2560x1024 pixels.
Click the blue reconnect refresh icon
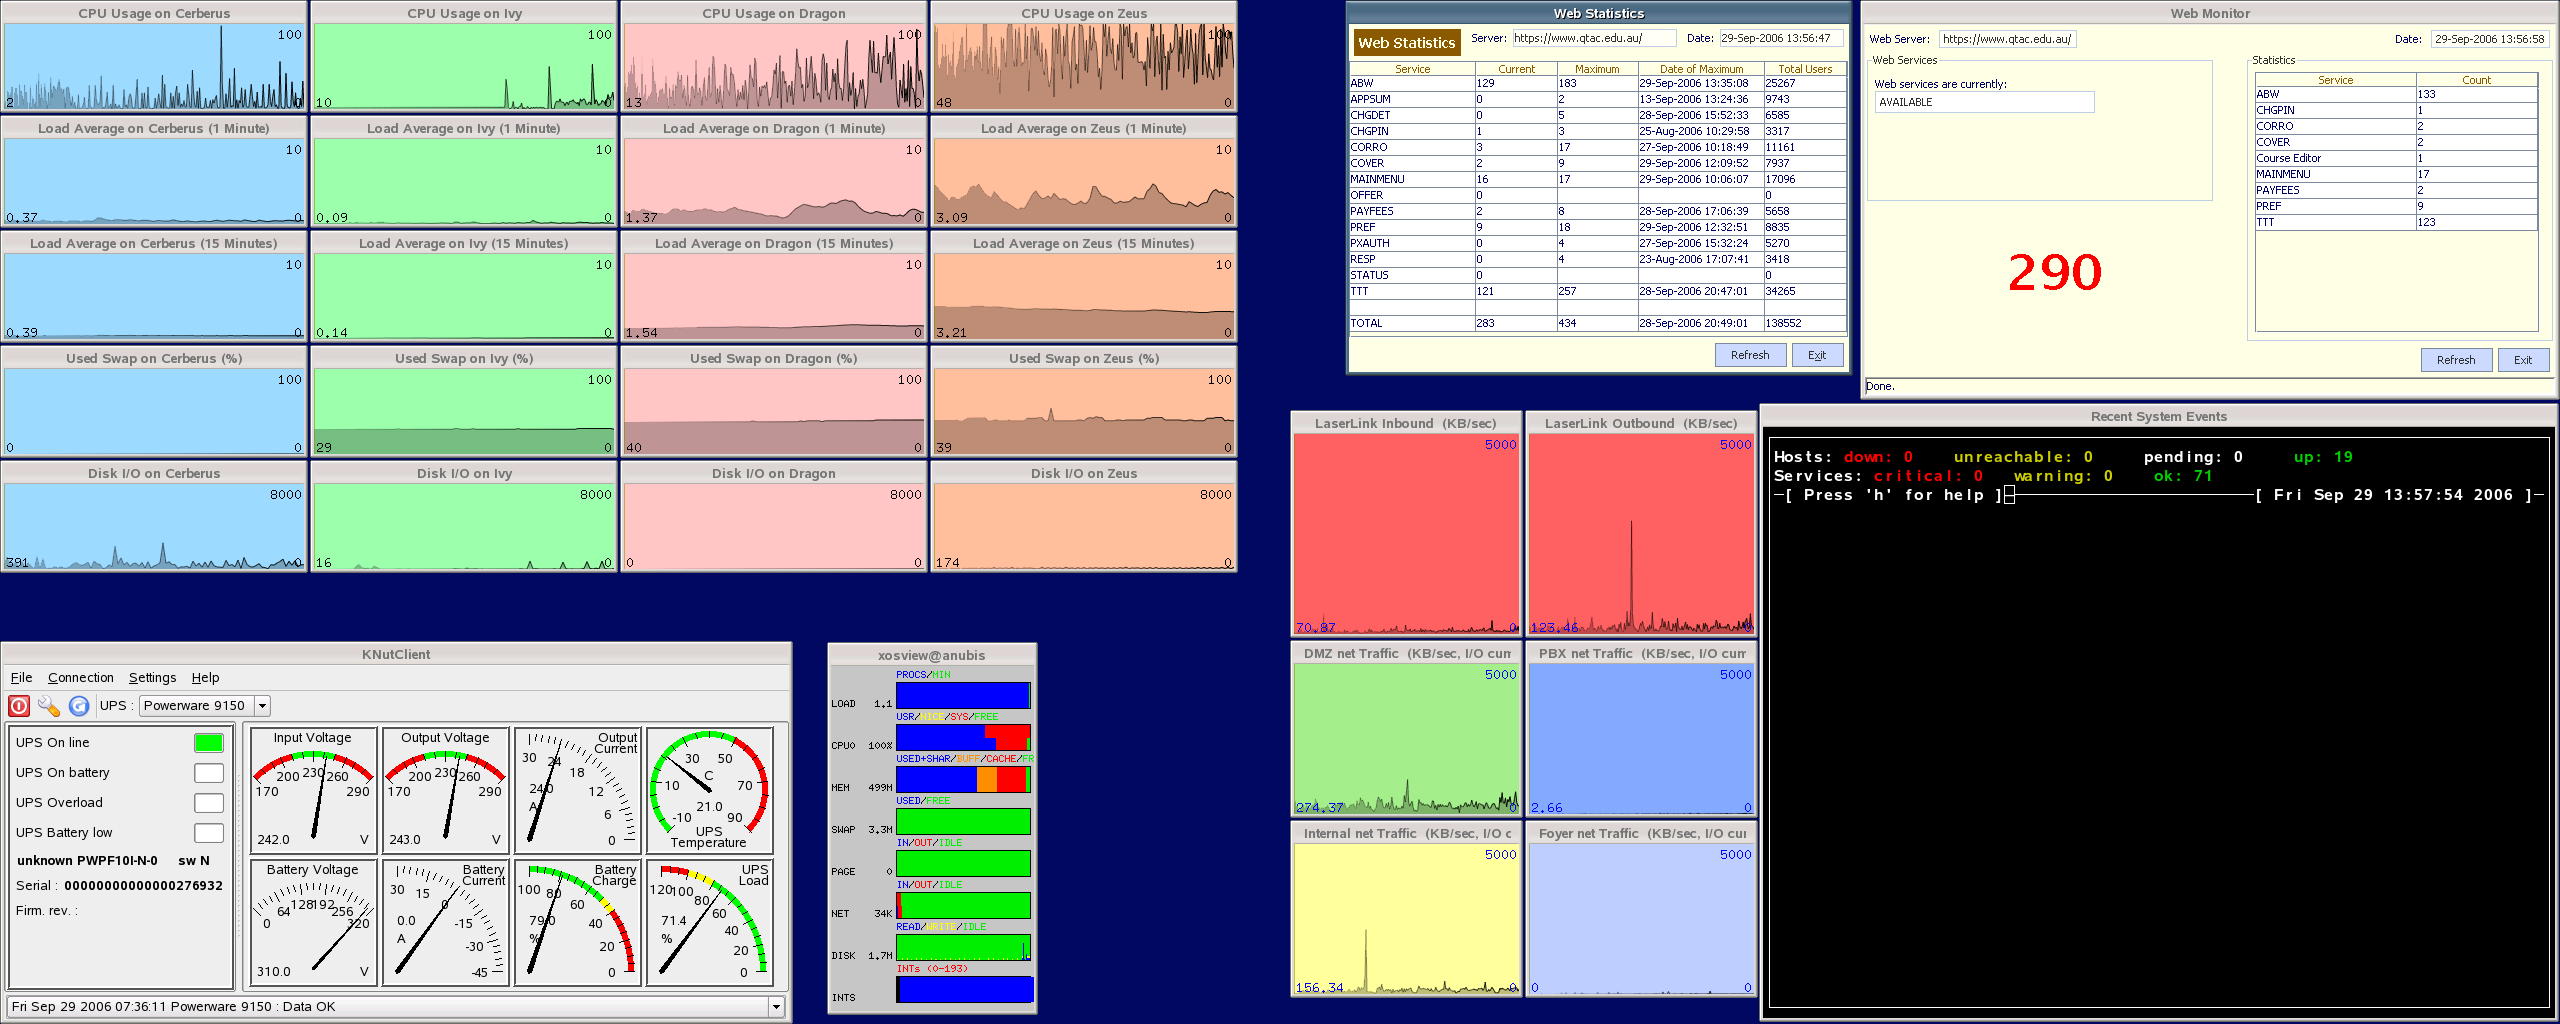click(79, 706)
